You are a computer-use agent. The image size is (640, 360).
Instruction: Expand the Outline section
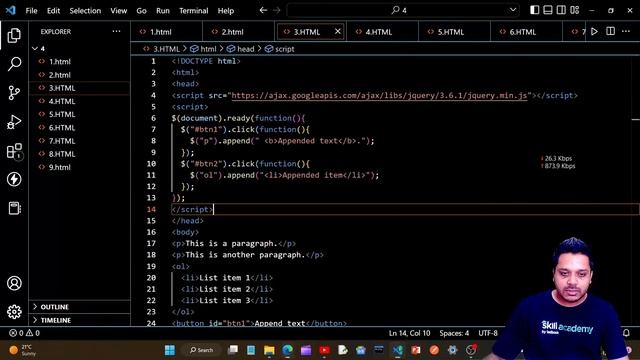coord(54,307)
